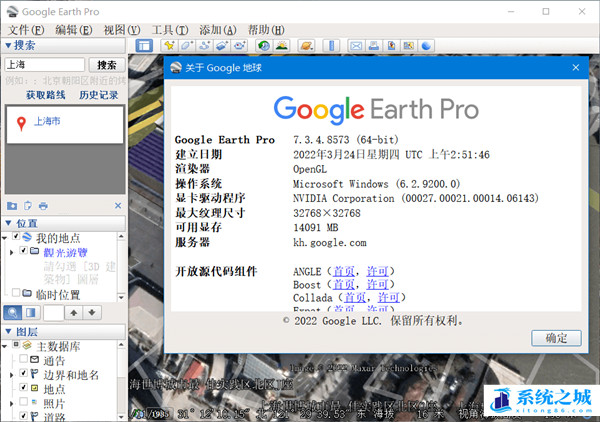Move item up with the up arrow button
600x422 pixels.
coord(74,313)
